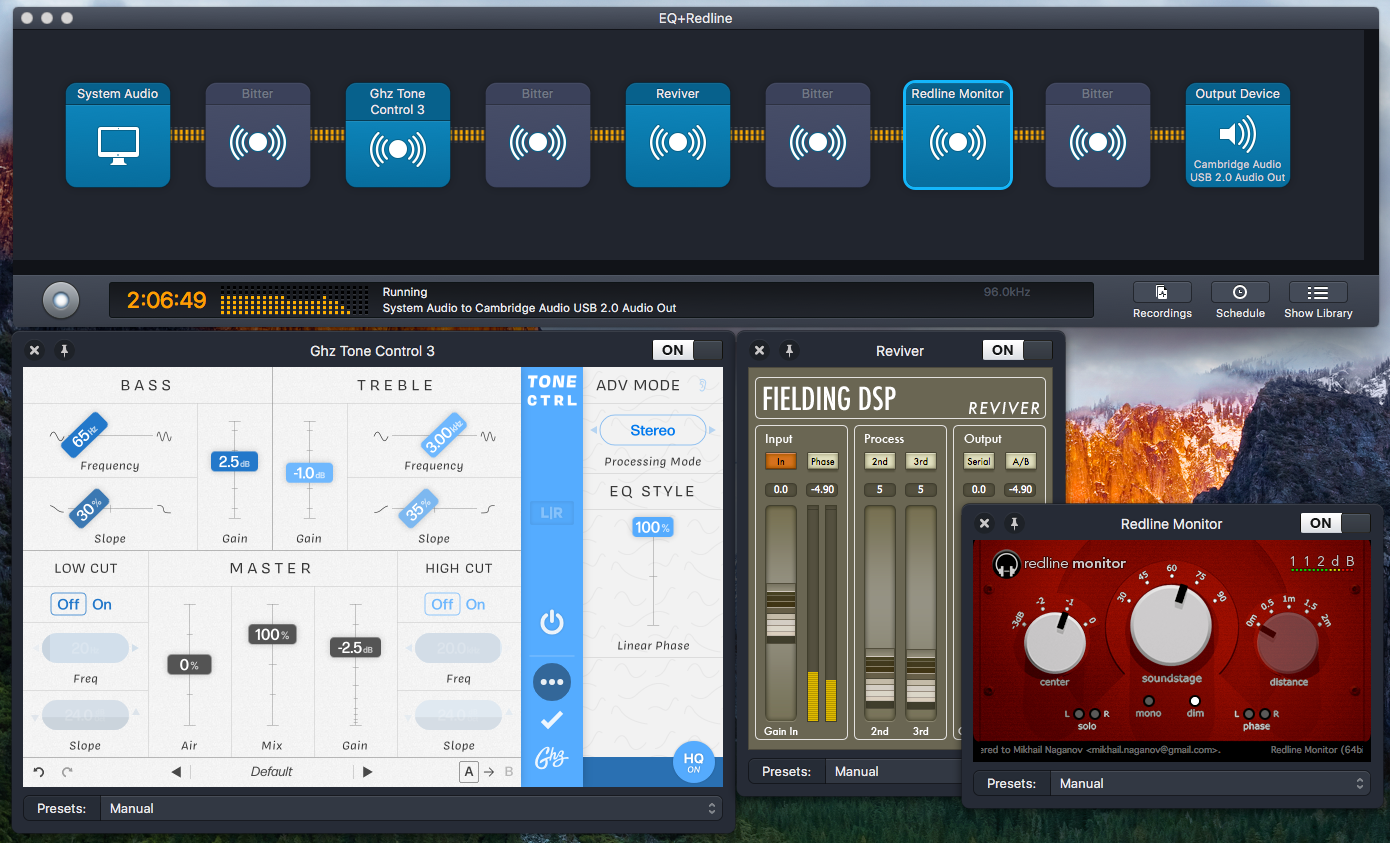Click the In button in Reviver Input
The height and width of the screenshot is (843, 1390).
tap(780, 461)
